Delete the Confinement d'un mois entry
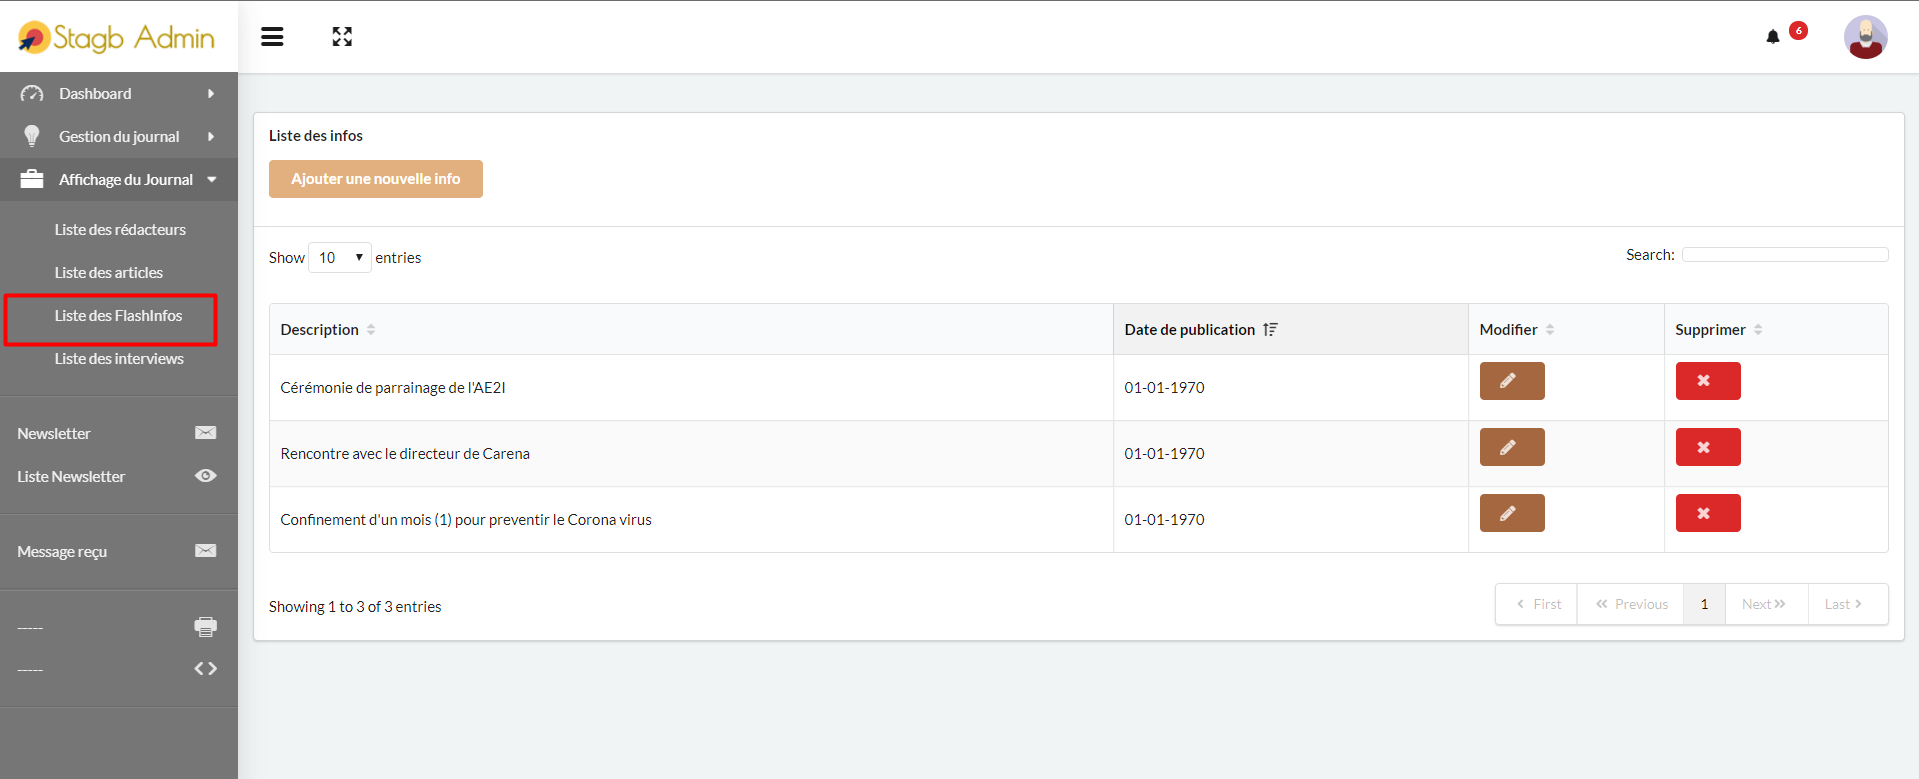 1707,513
